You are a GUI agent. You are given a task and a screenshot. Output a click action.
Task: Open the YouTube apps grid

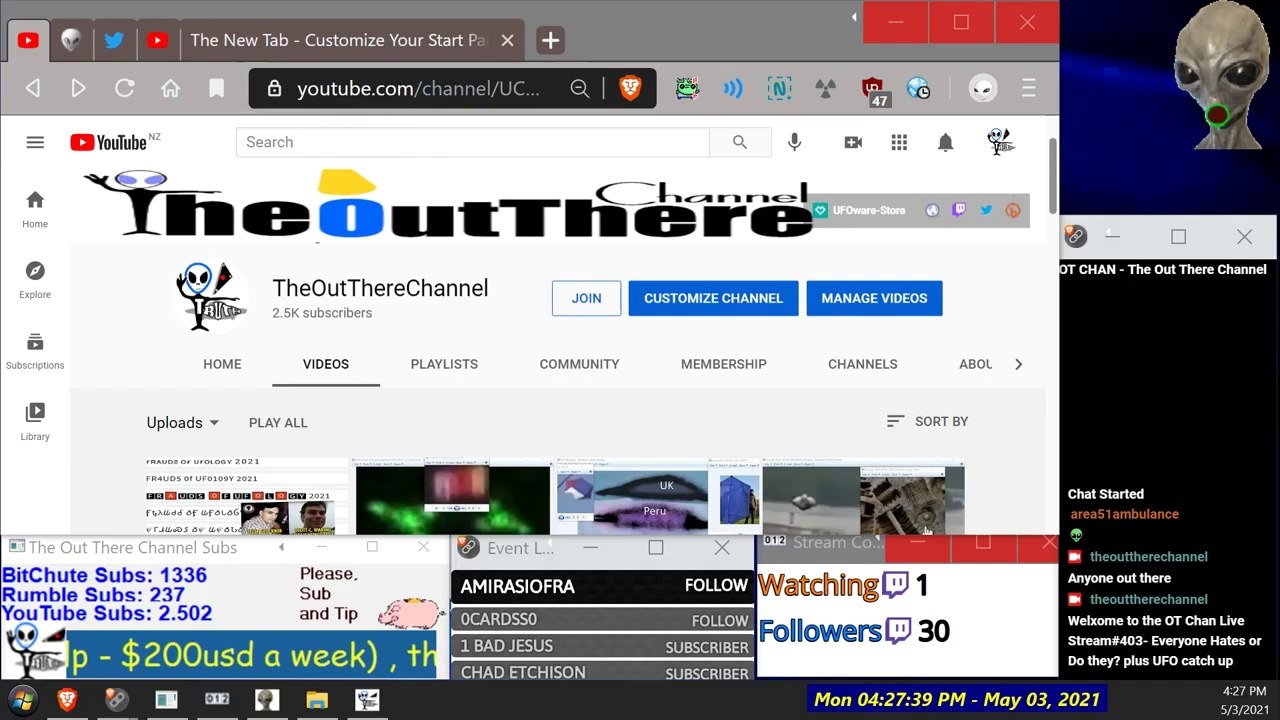899,142
